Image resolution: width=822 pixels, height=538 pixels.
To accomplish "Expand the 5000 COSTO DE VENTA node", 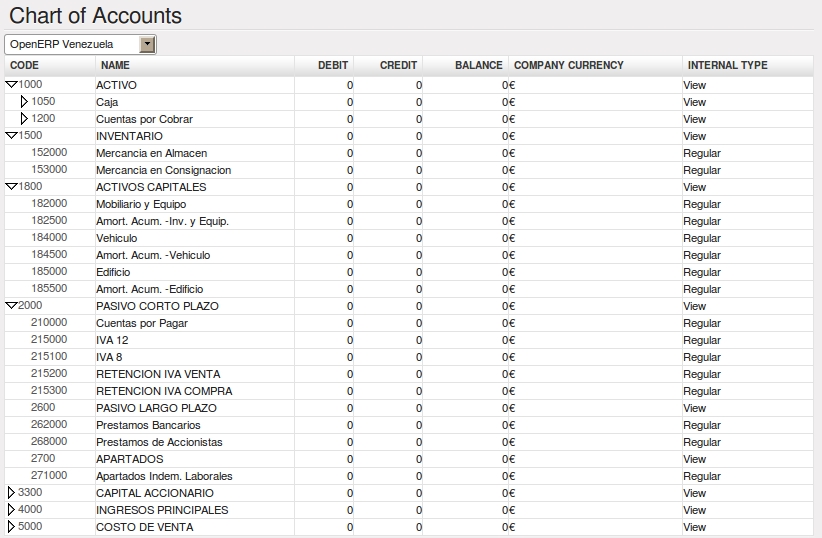I will [x=11, y=526].
